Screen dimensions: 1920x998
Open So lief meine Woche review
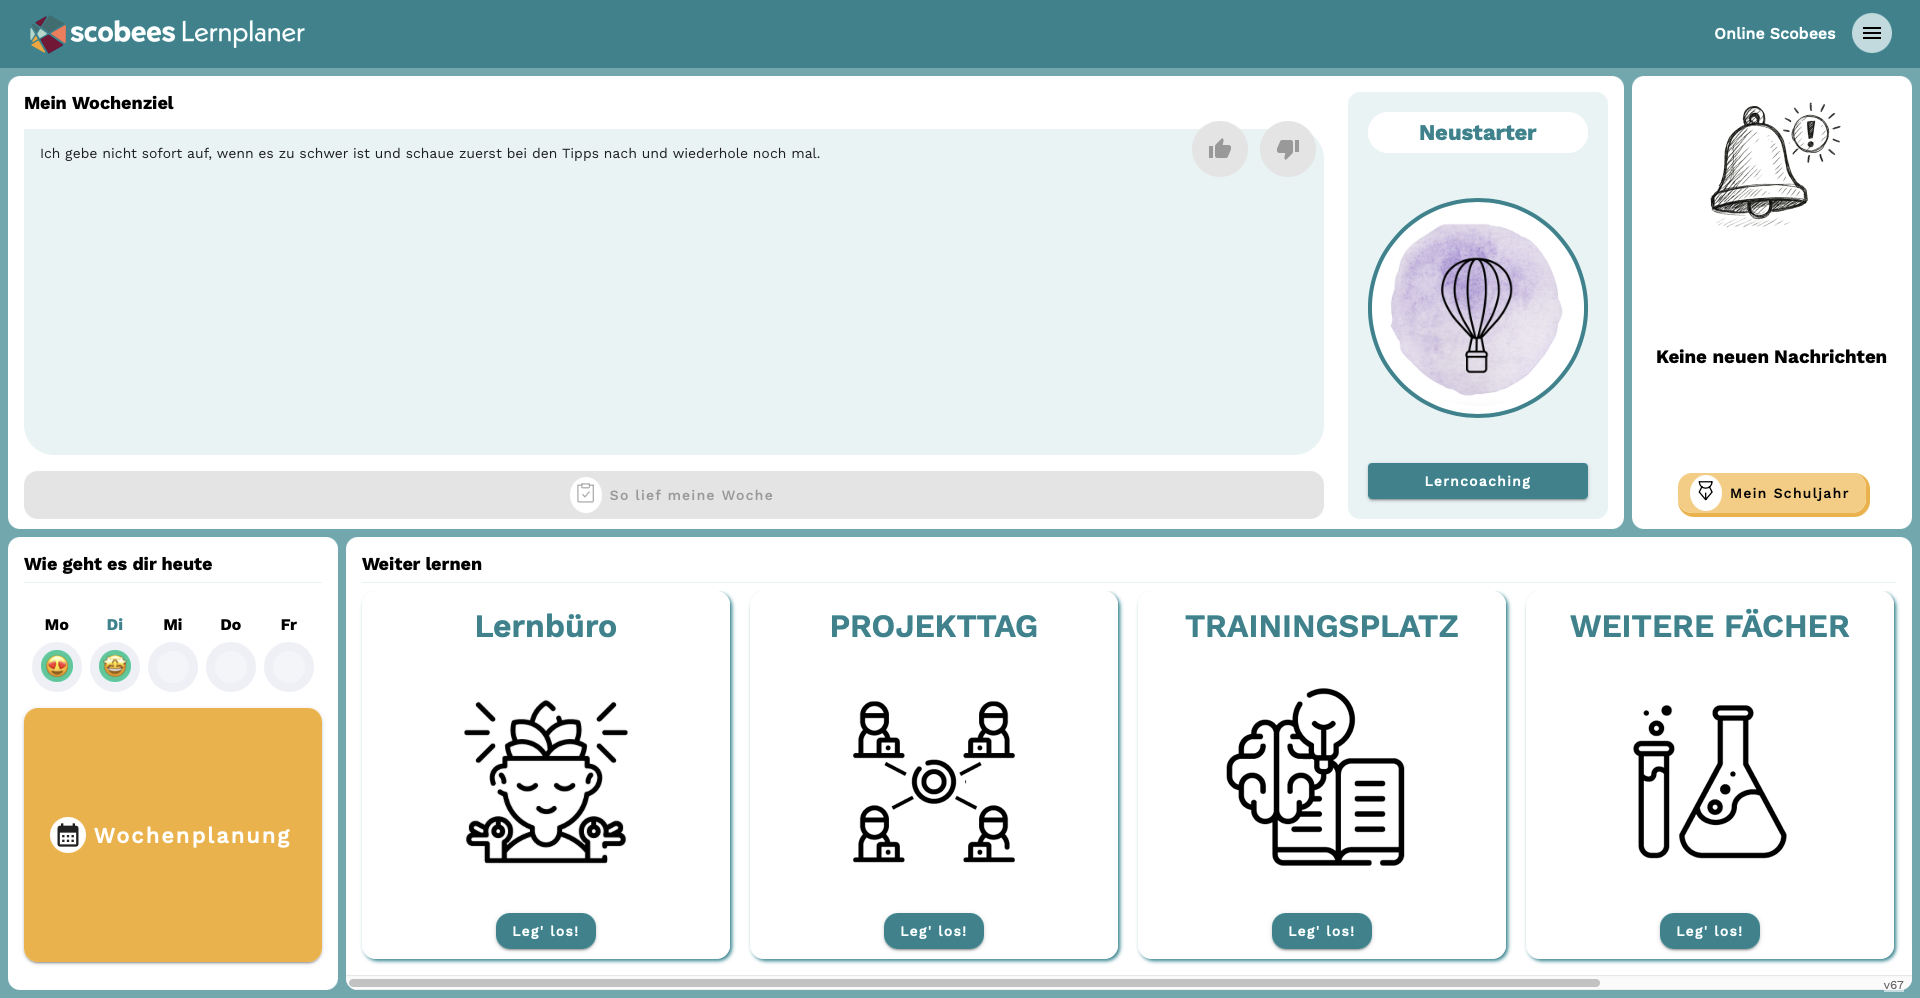point(673,495)
